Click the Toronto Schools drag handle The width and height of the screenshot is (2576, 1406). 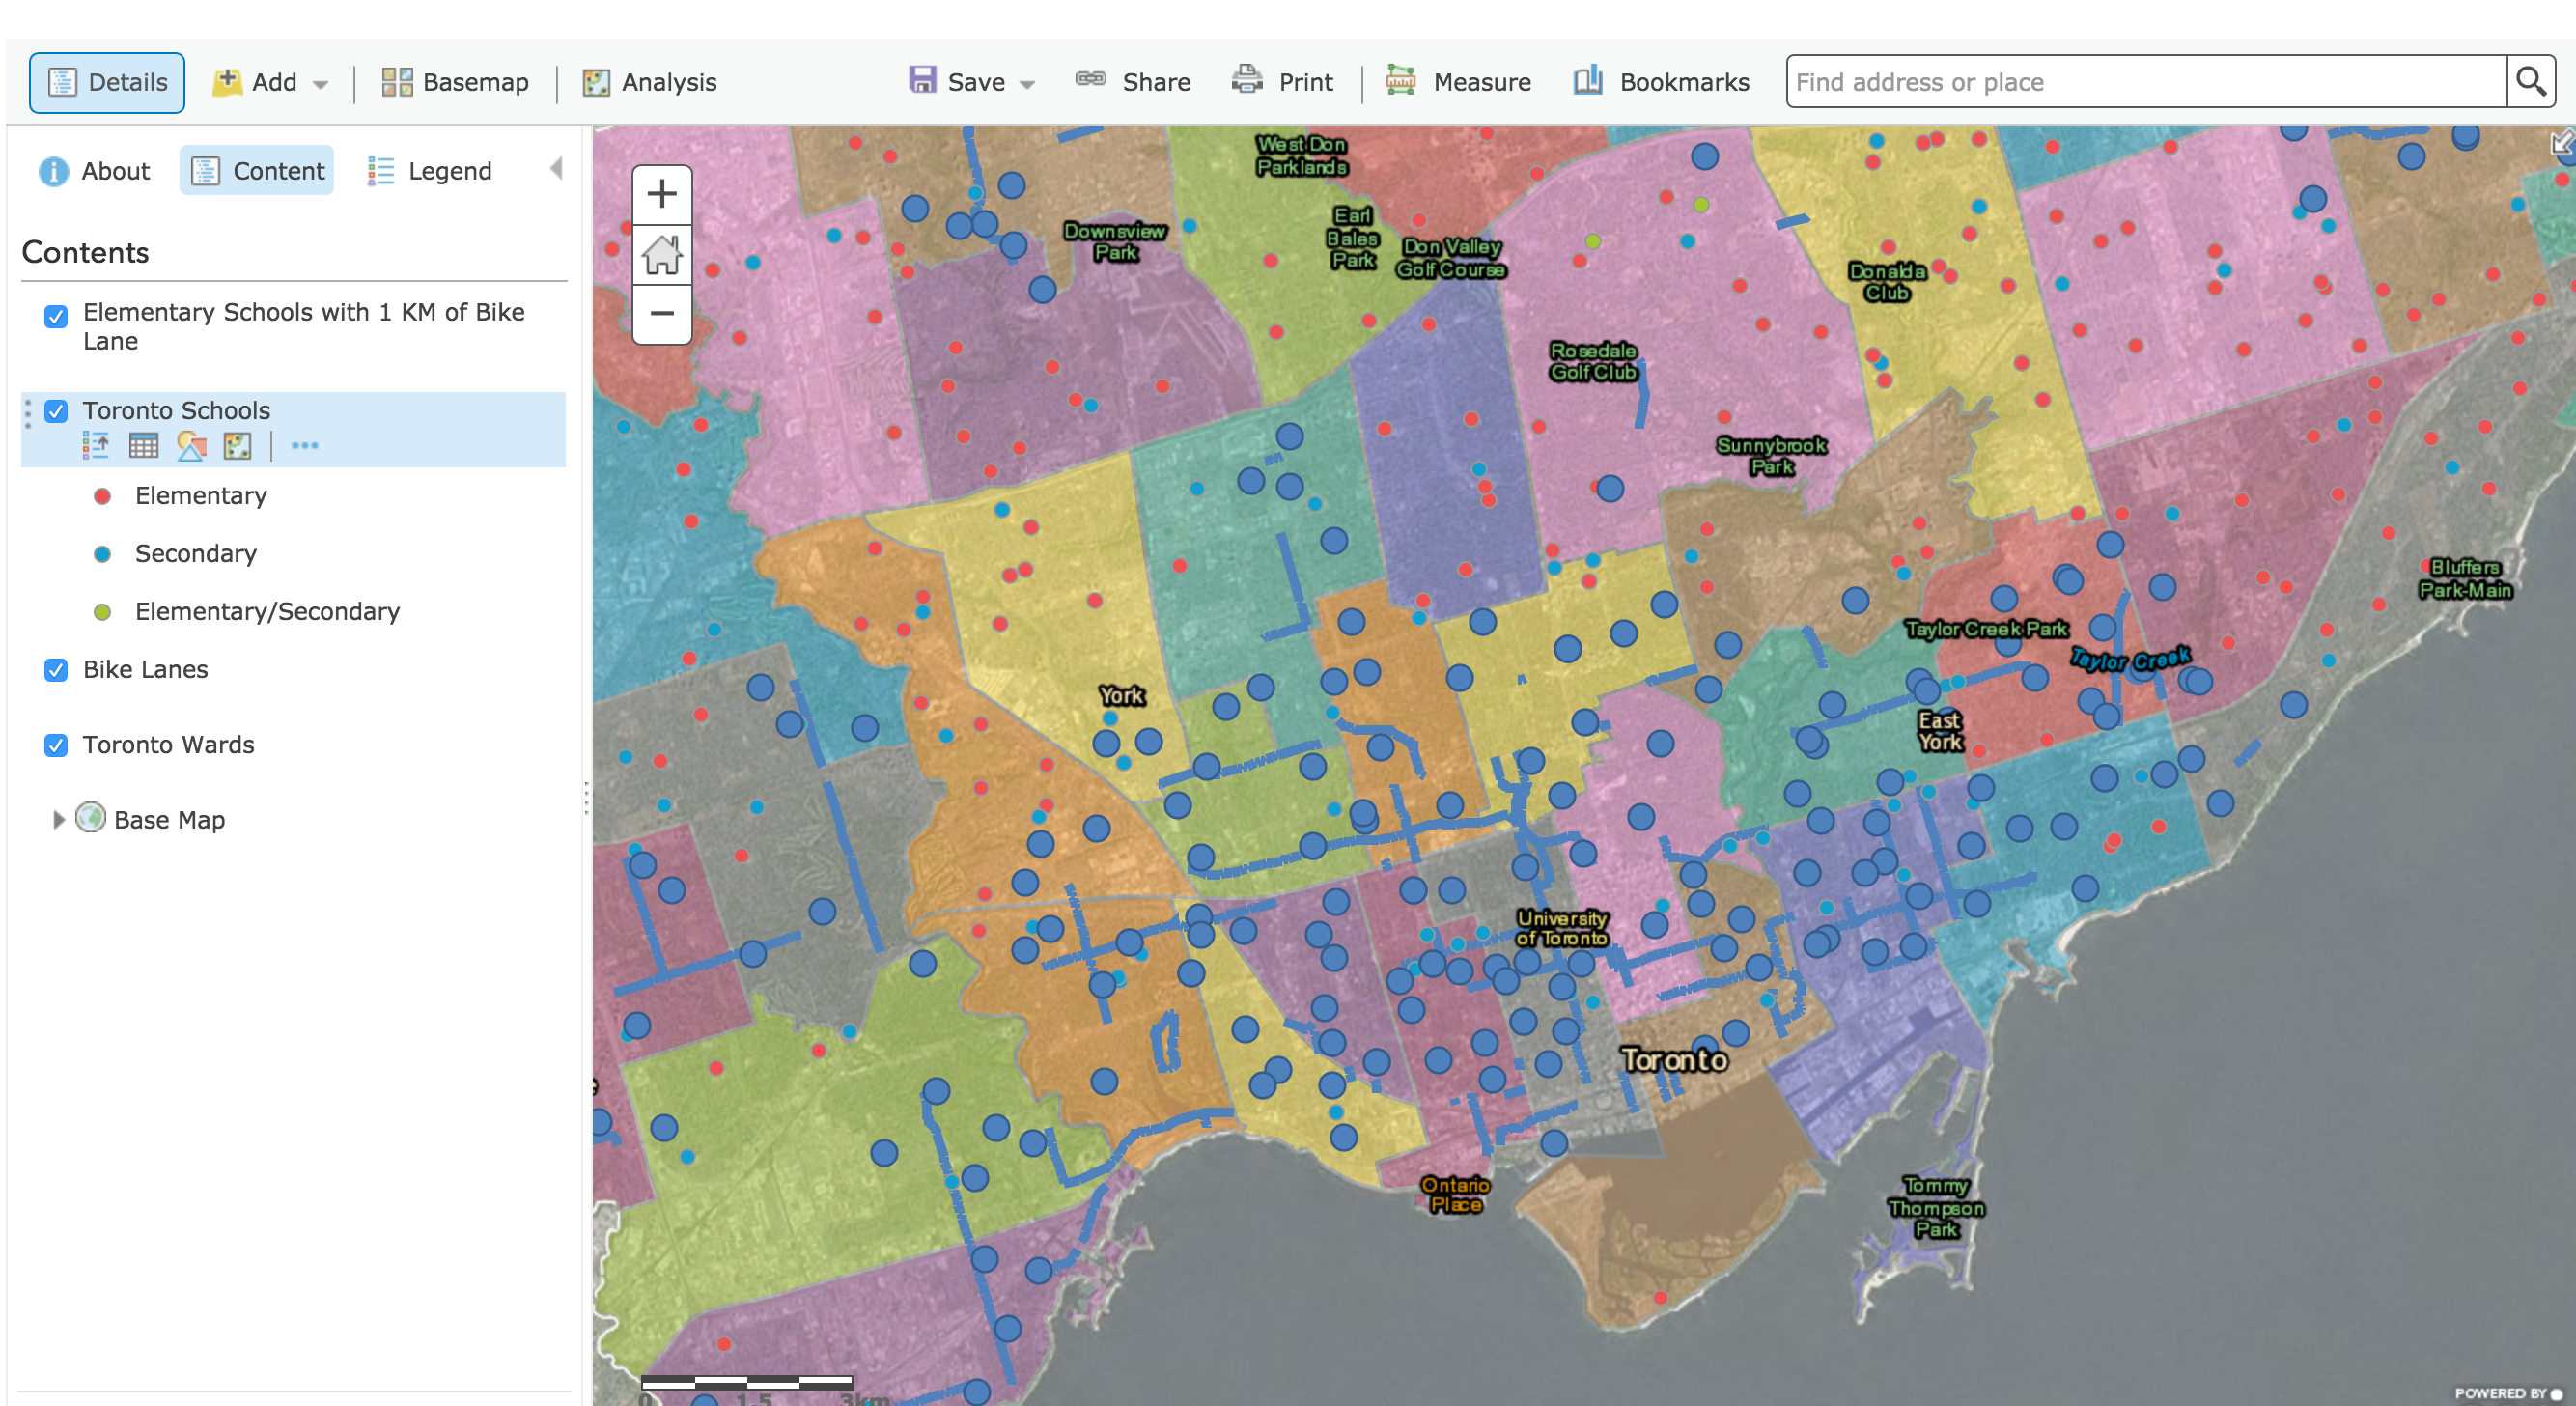tap(28, 414)
